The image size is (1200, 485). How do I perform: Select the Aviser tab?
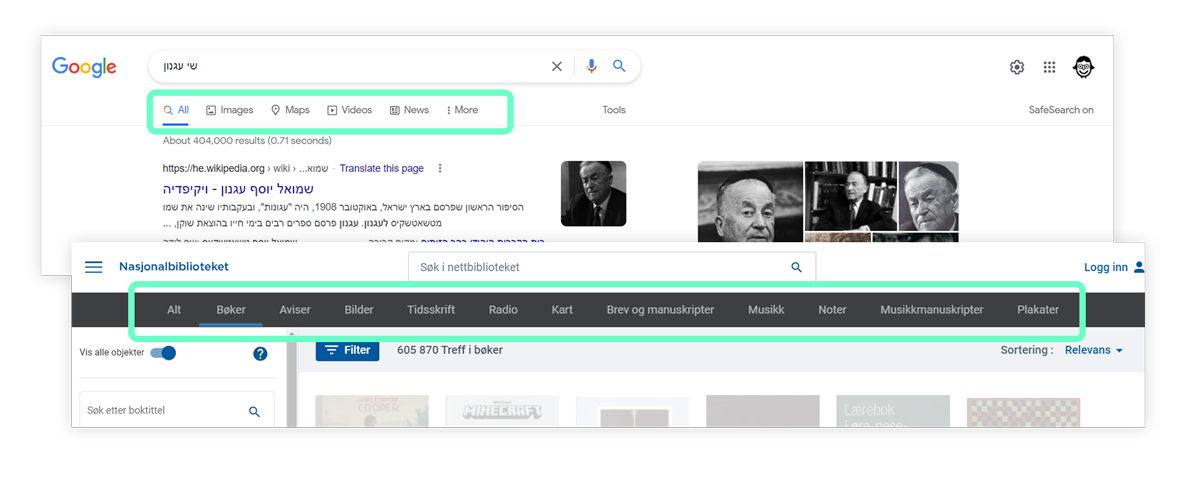pyautogui.click(x=295, y=310)
